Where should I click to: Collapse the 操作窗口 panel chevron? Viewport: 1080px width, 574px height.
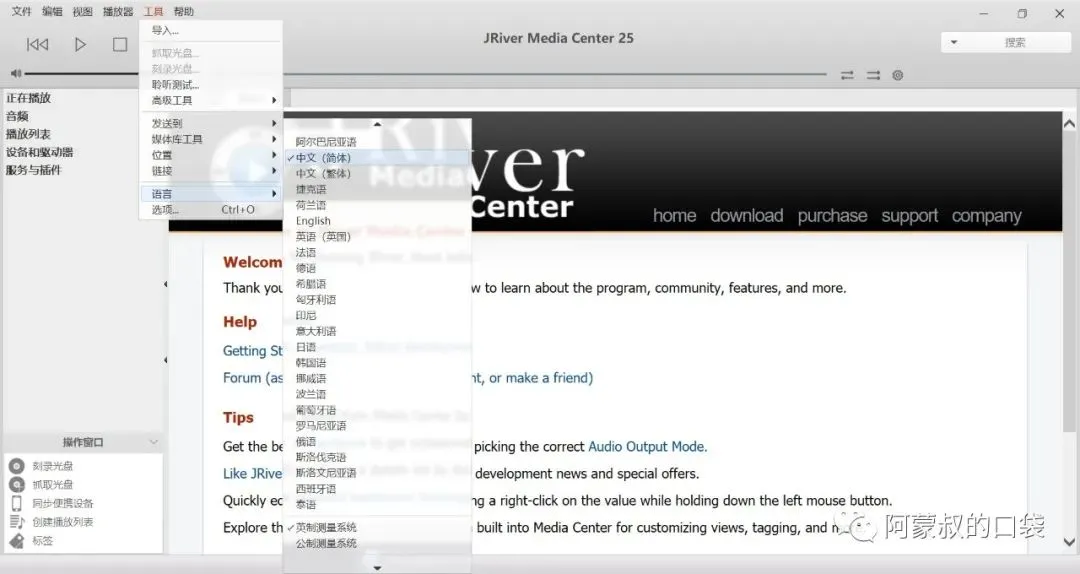154,442
